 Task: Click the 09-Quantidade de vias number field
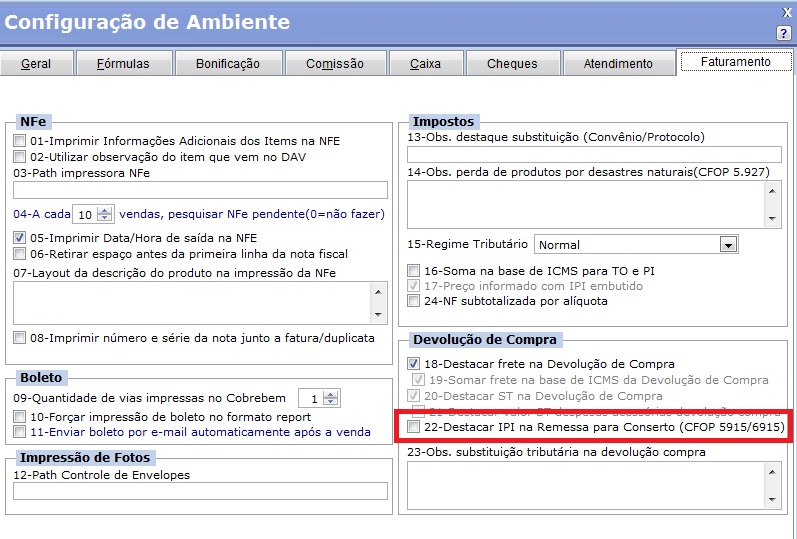[311, 398]
